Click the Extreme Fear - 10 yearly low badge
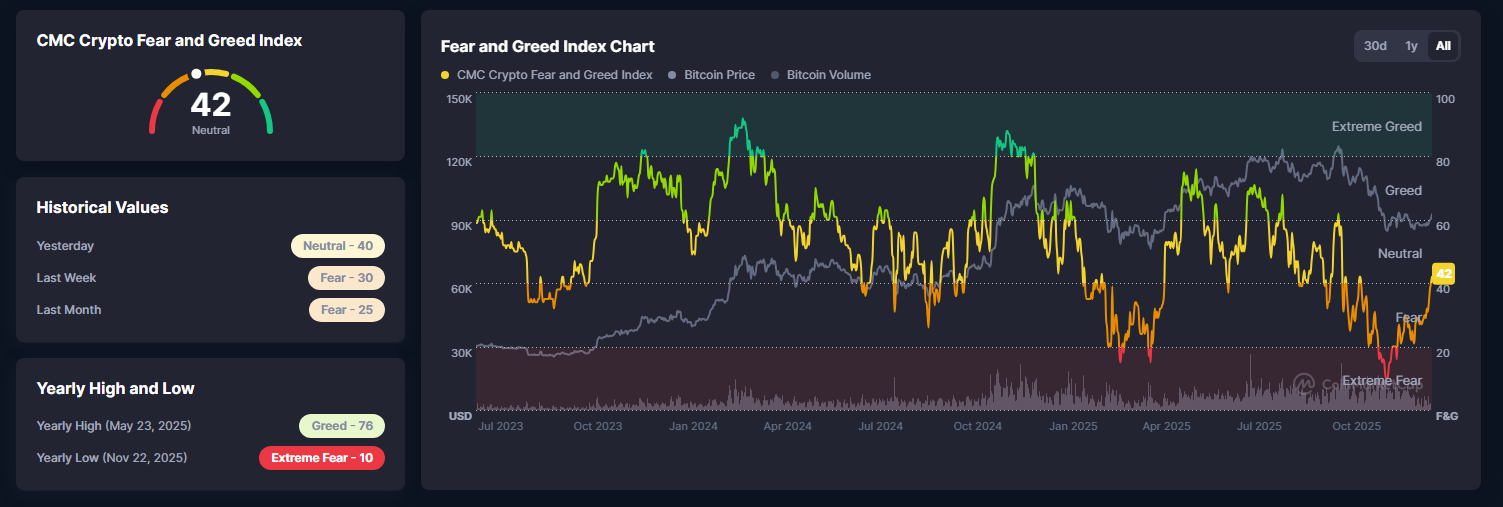Viewport: 1503px width, 507px height. [322, 458]
